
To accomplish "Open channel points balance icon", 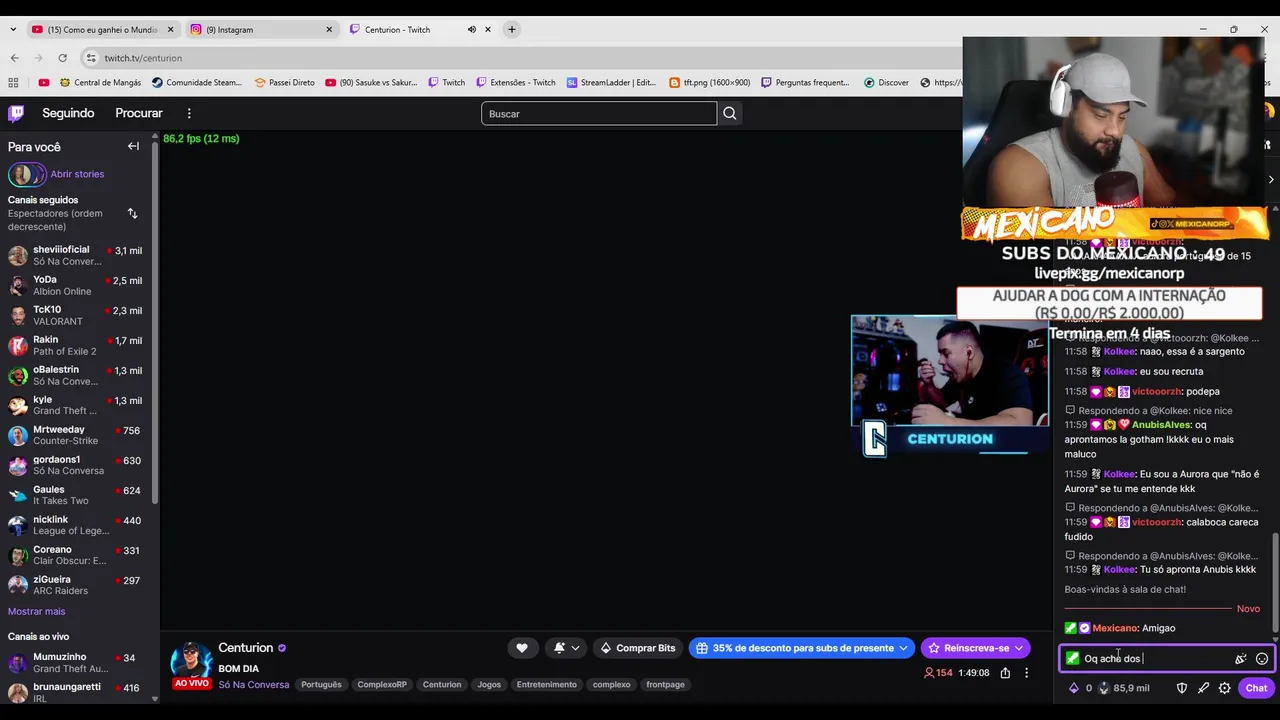I will (1104, 688).
